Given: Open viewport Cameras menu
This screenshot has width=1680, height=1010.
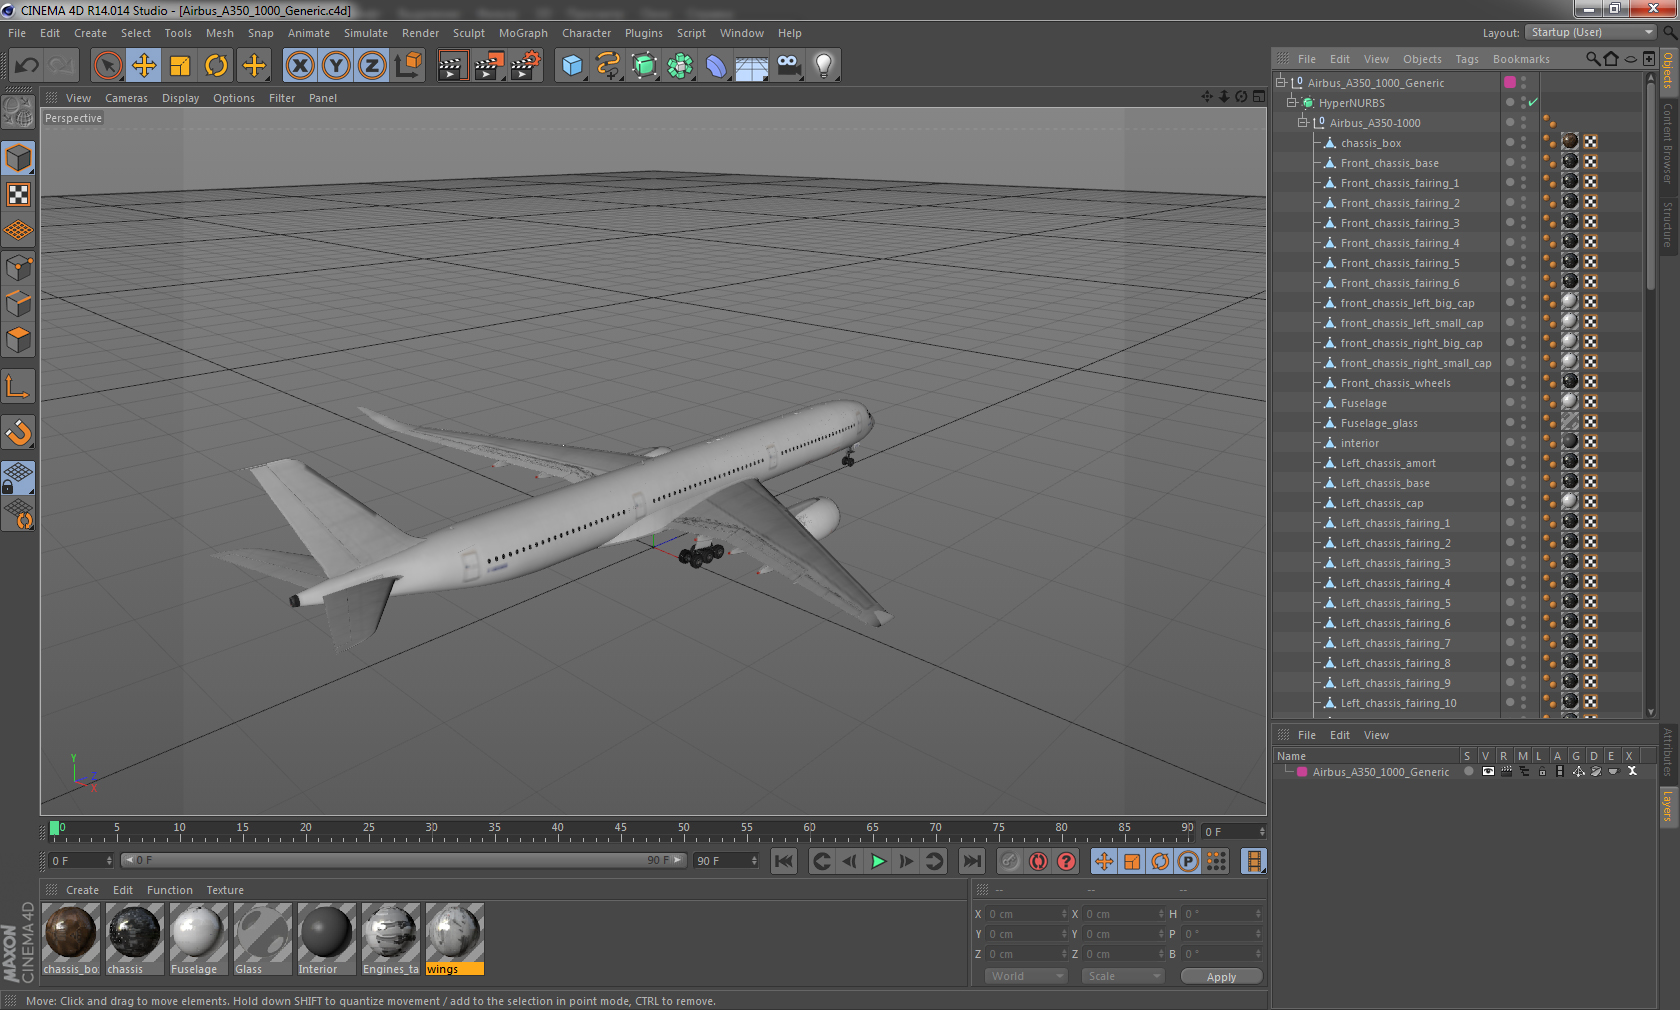Looking at the screenshot, I should click(126, 98).
